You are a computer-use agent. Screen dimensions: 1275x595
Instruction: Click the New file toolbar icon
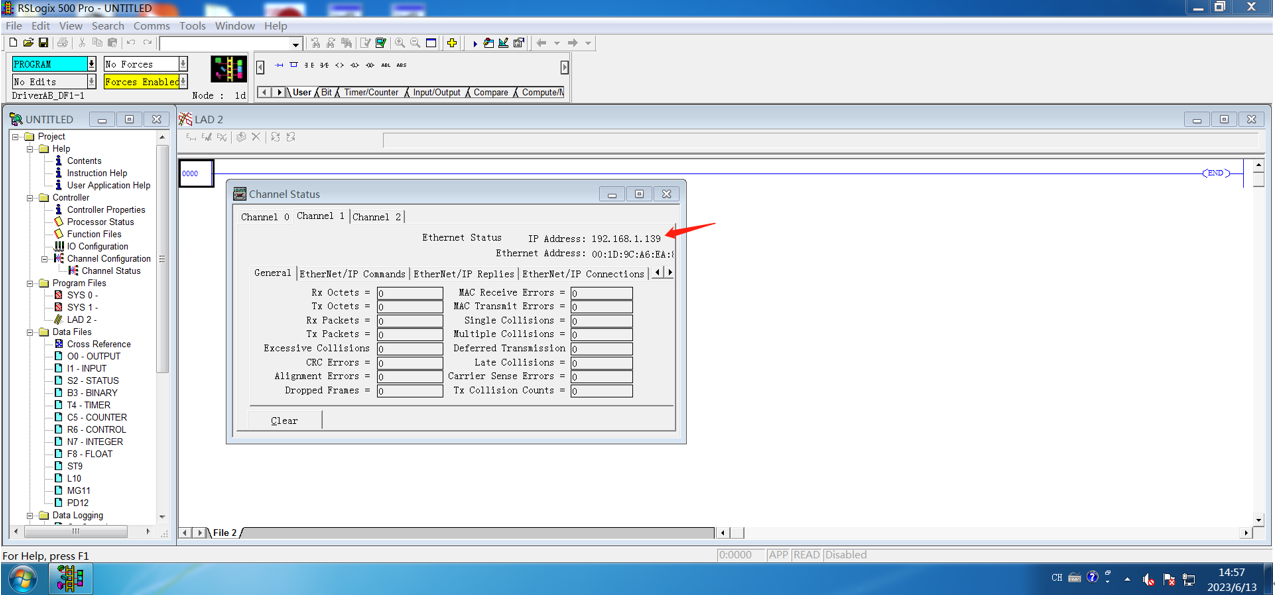pyautogui.click(x=13, y=43)
